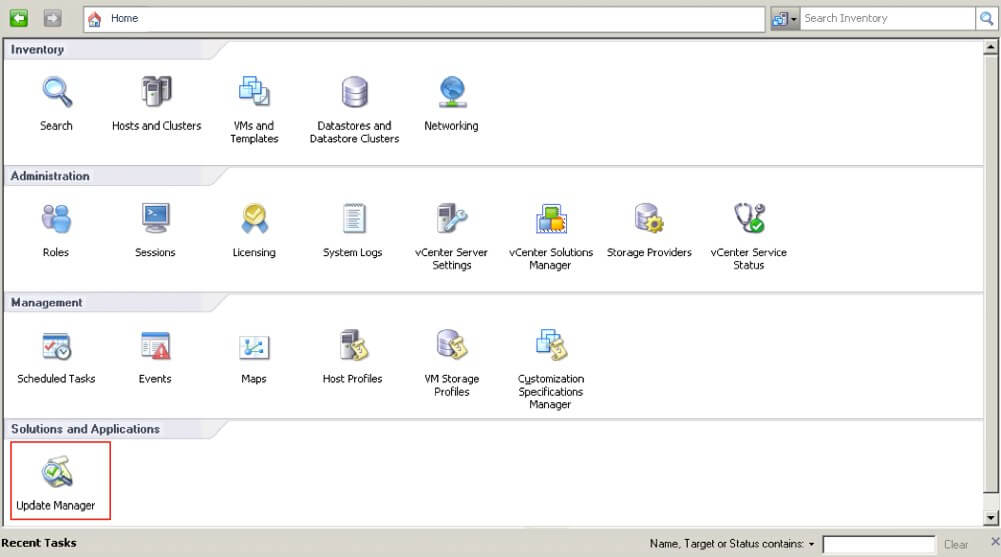Click scrollbar down arrow
Screen dimensions: 1001x557
pos(991,518)
